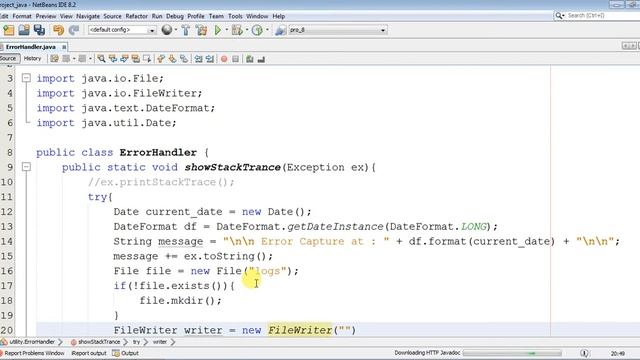This screenshot has height=360, width=640.
Task: Select the ErrorHandler.java editor tab
Action: click(30, 47)
